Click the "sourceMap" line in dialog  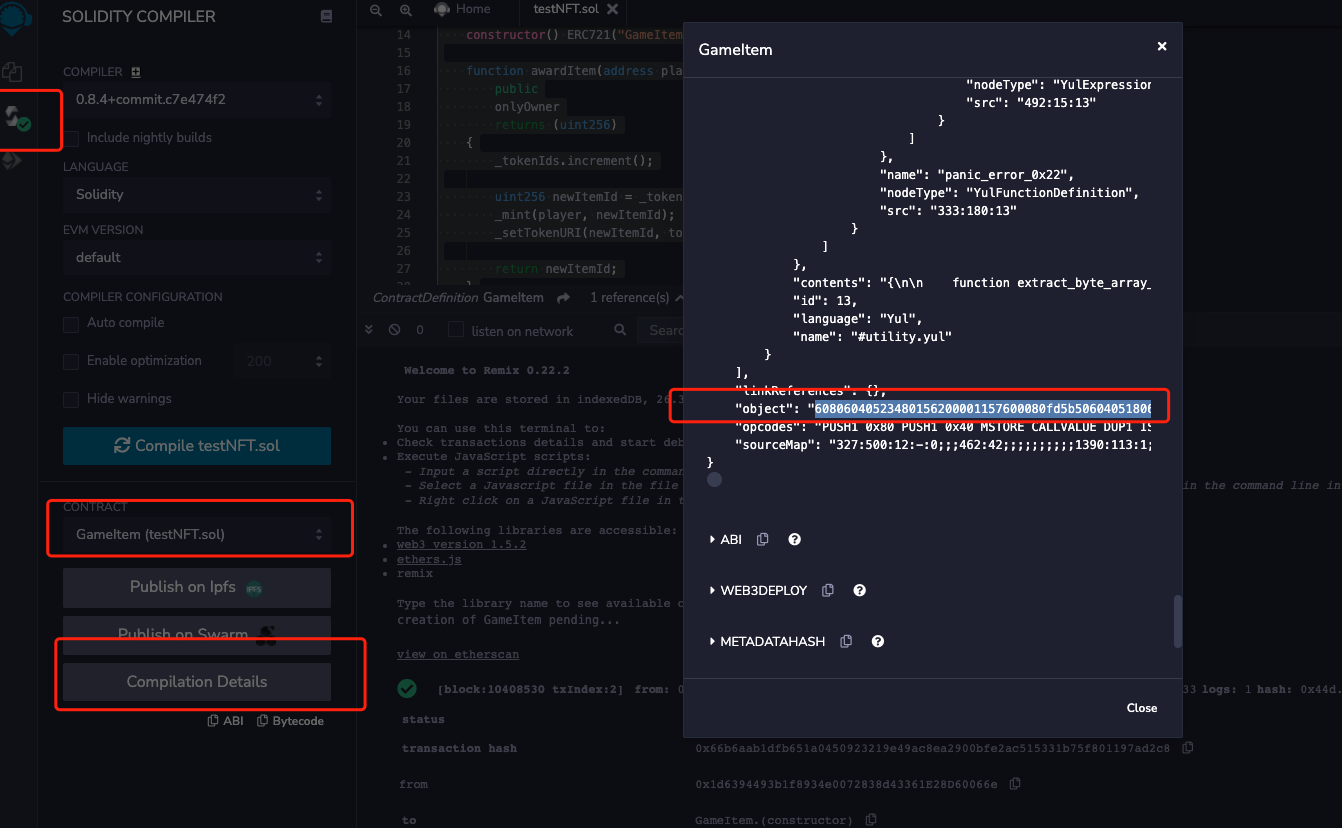tap(942, 445)
